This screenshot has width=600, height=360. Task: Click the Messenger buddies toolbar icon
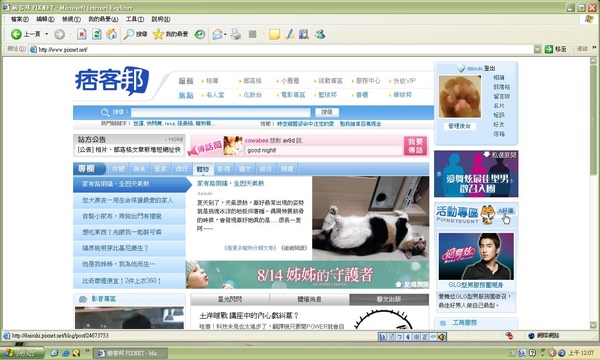pos(320,34)
